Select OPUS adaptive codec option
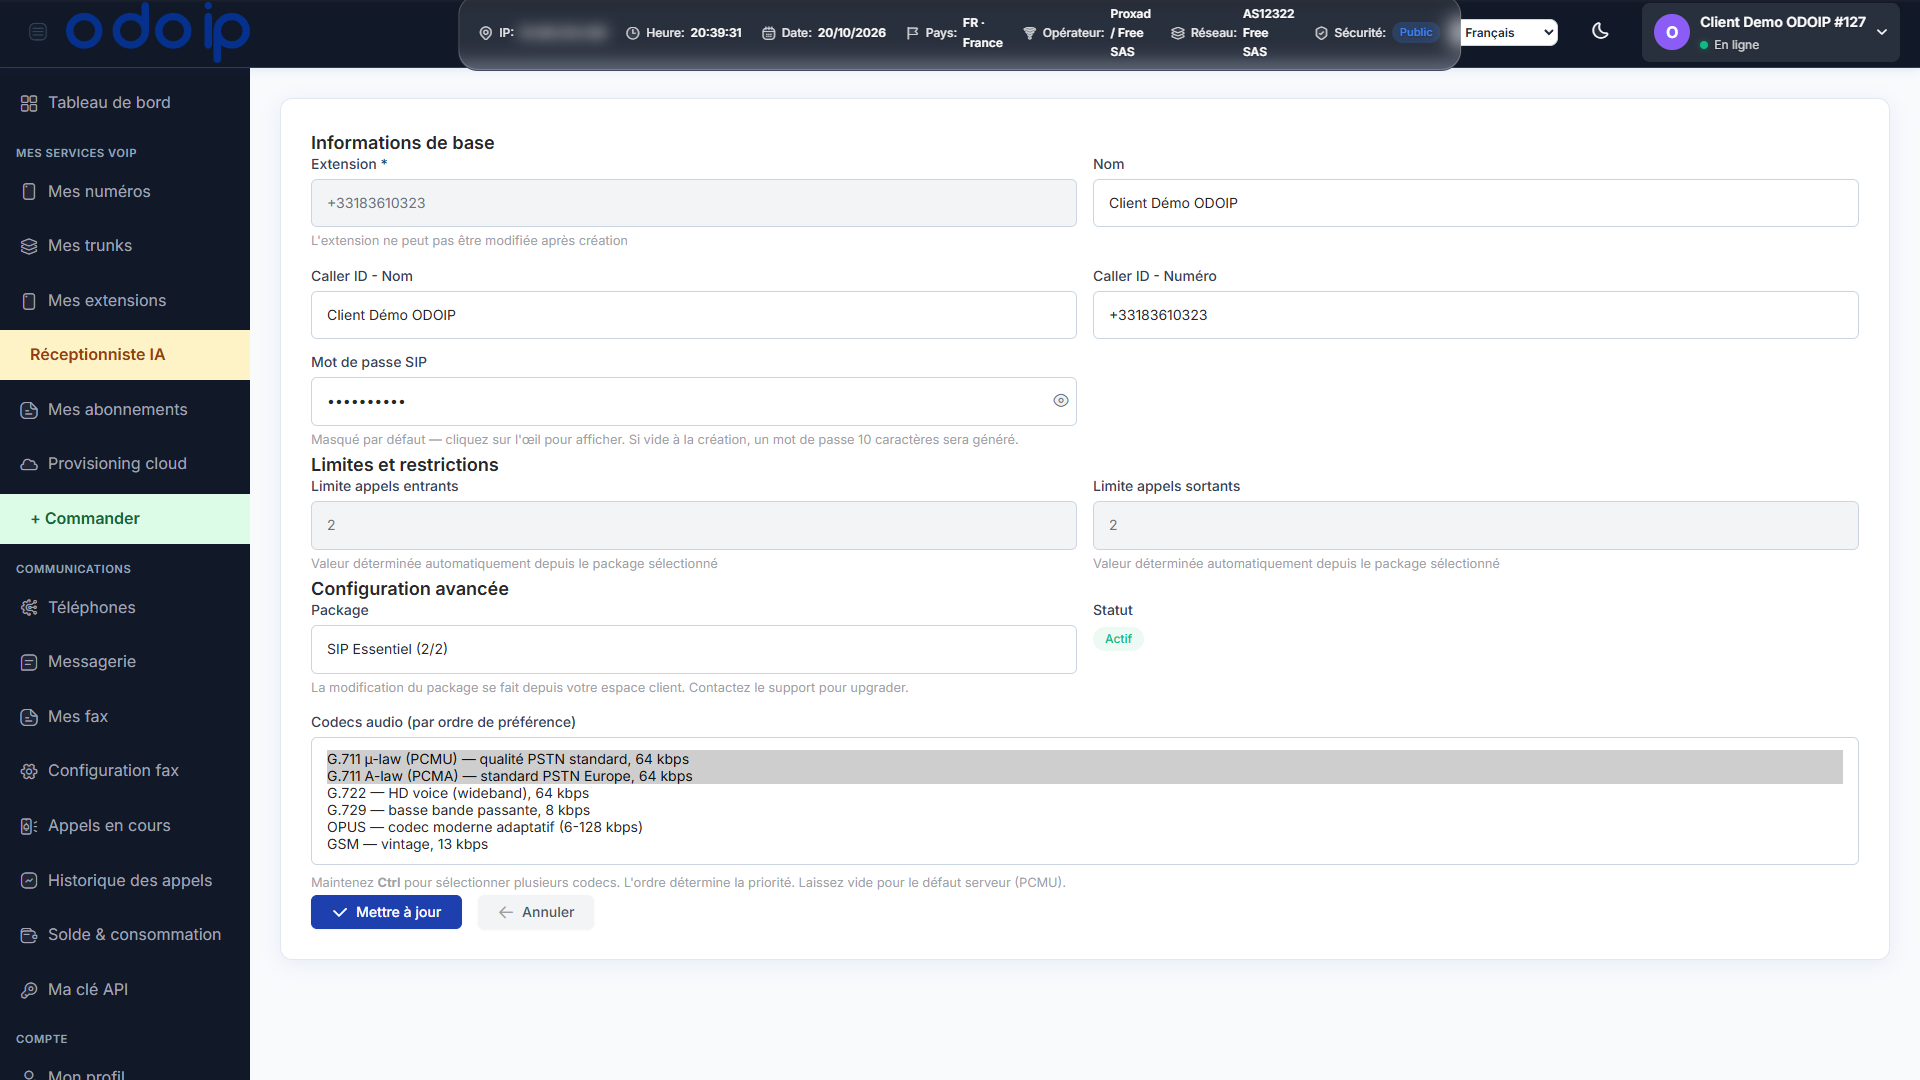Screen dimensions: 1920x1080 1084,827
